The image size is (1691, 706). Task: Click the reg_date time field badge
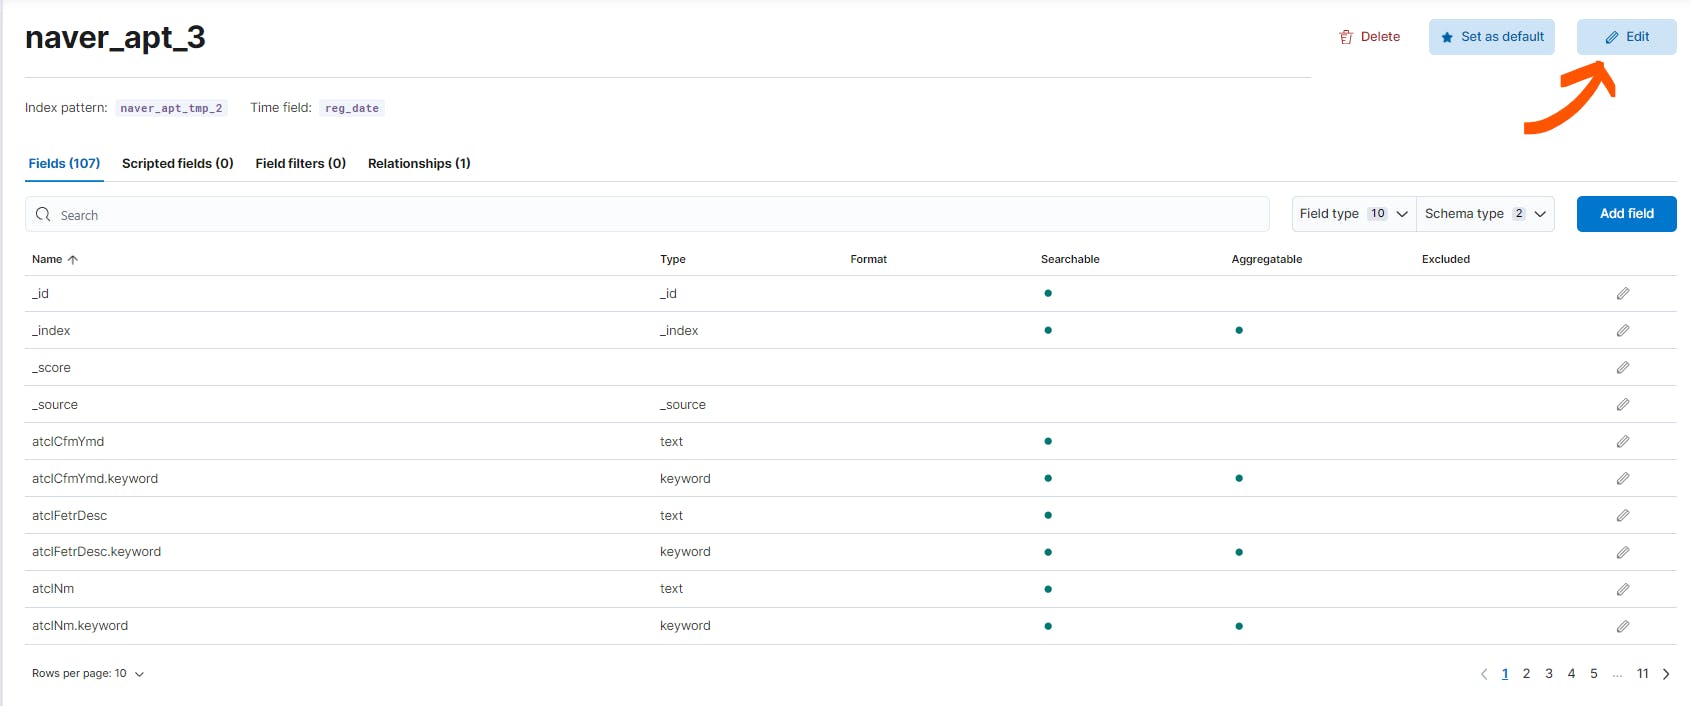point(352,108)
